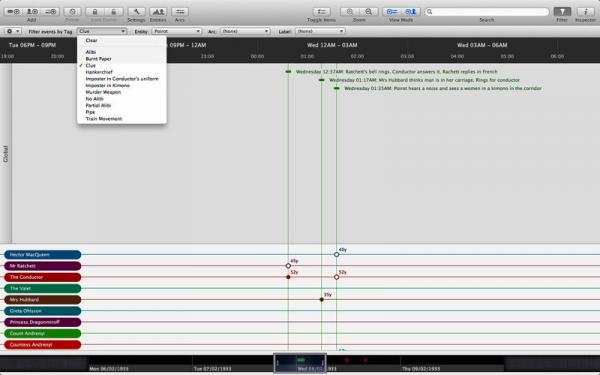The width and height of the screenshot is (600, 375).
Task: Switch to the first View Mode option
Action: coord(391,12)
